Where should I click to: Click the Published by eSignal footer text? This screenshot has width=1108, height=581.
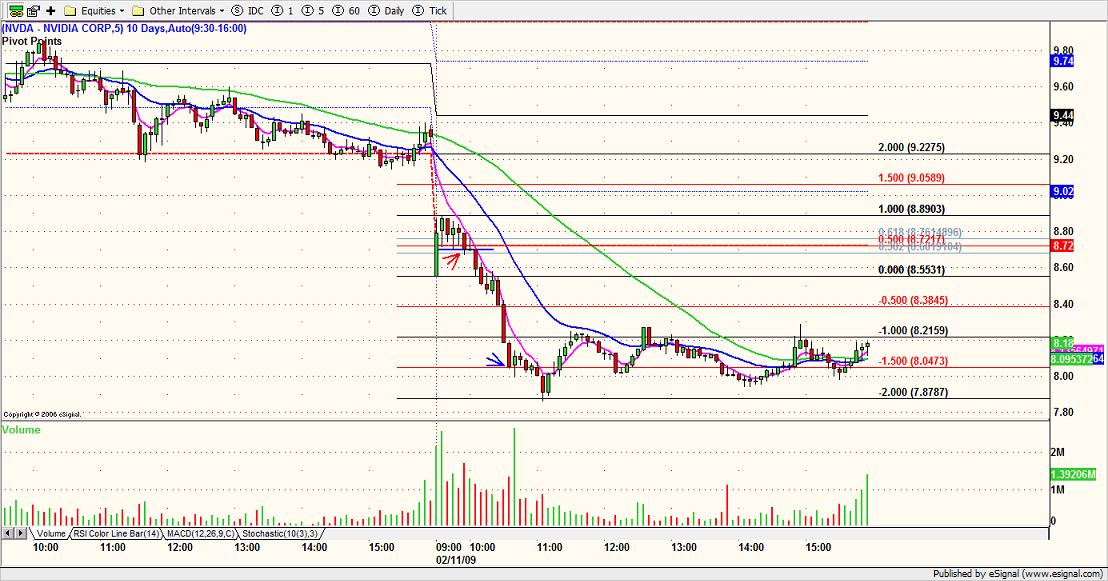[x=1018, y=573]
